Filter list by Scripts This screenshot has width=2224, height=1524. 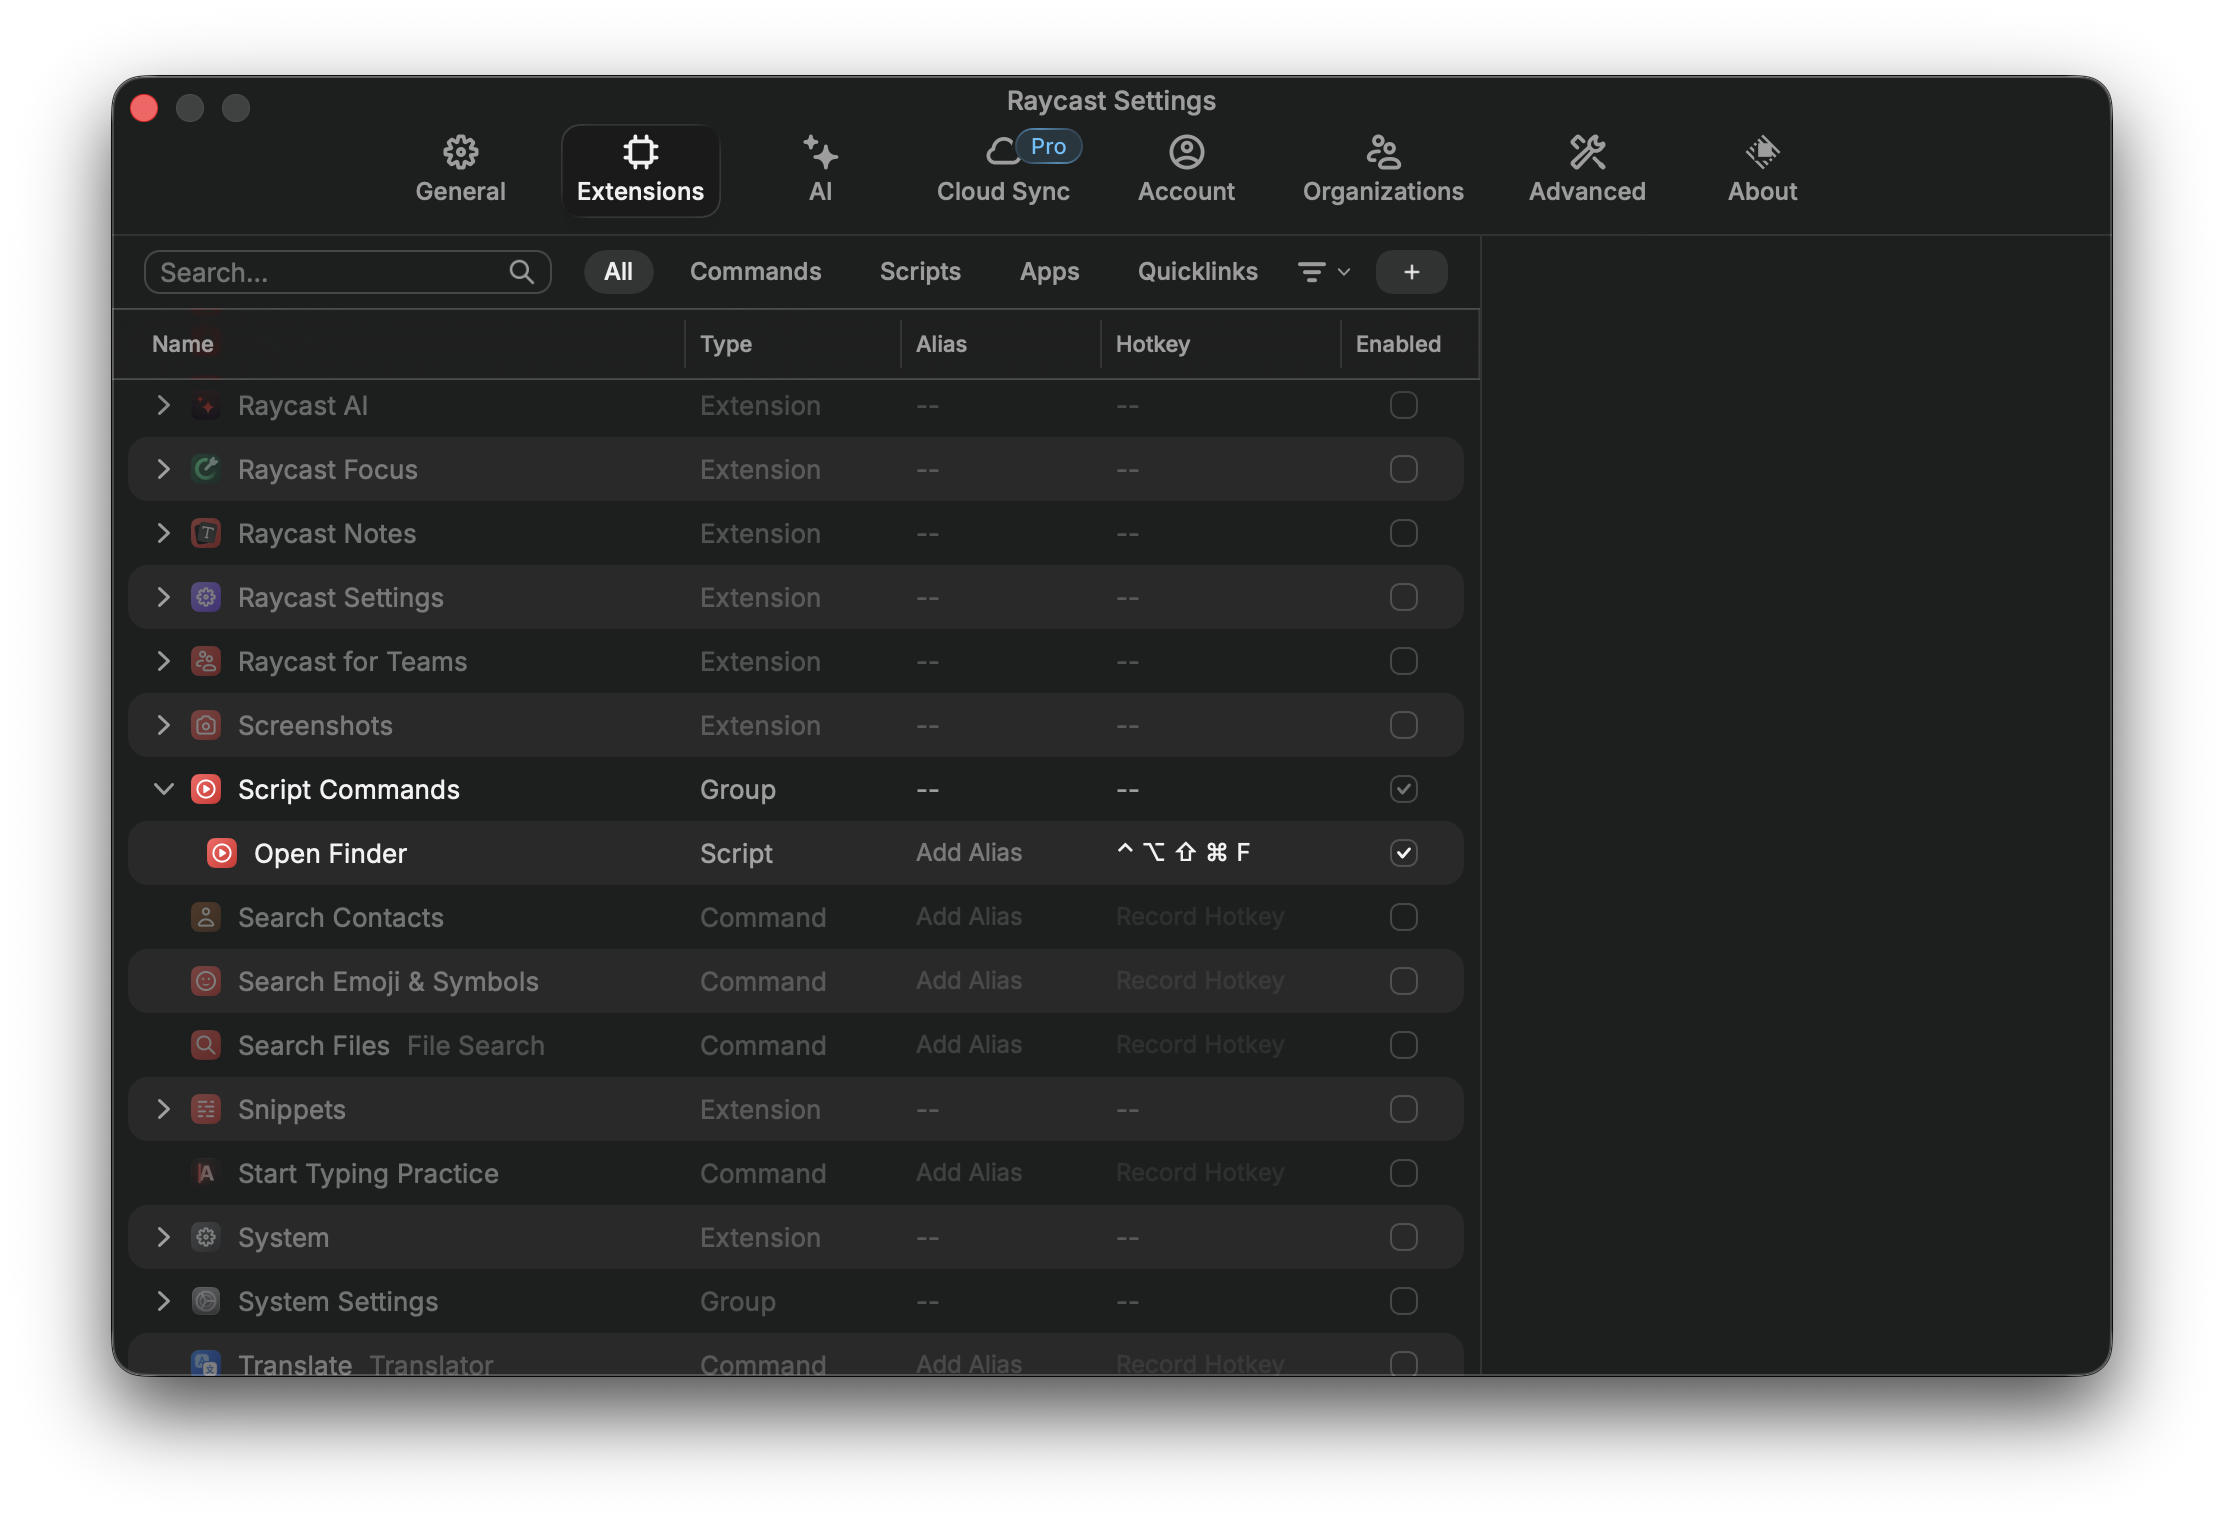point(920,272)
